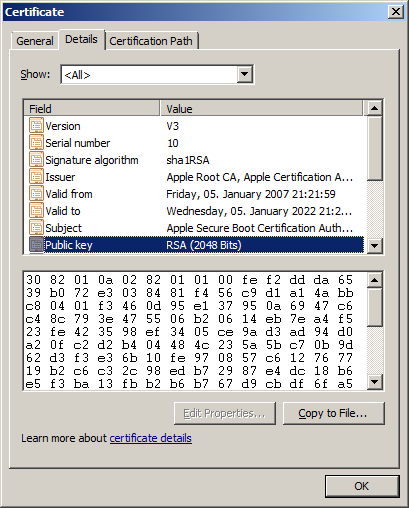Viewport: 409px width, 508px height.
Task: Click the Valid to field icon
Action: click(36, 211)
